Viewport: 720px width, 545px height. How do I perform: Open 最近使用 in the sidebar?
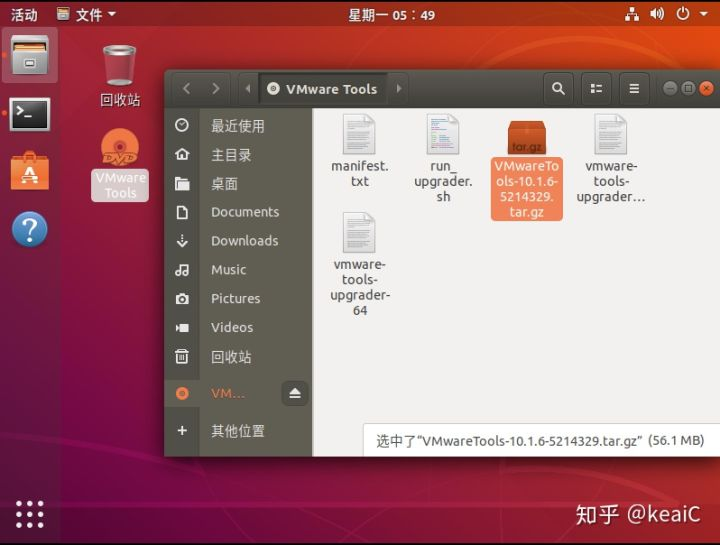coord(238,125)
